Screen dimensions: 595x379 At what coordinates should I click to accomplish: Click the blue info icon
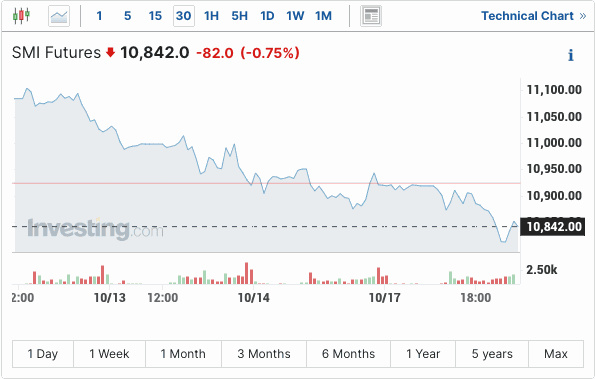571,55
